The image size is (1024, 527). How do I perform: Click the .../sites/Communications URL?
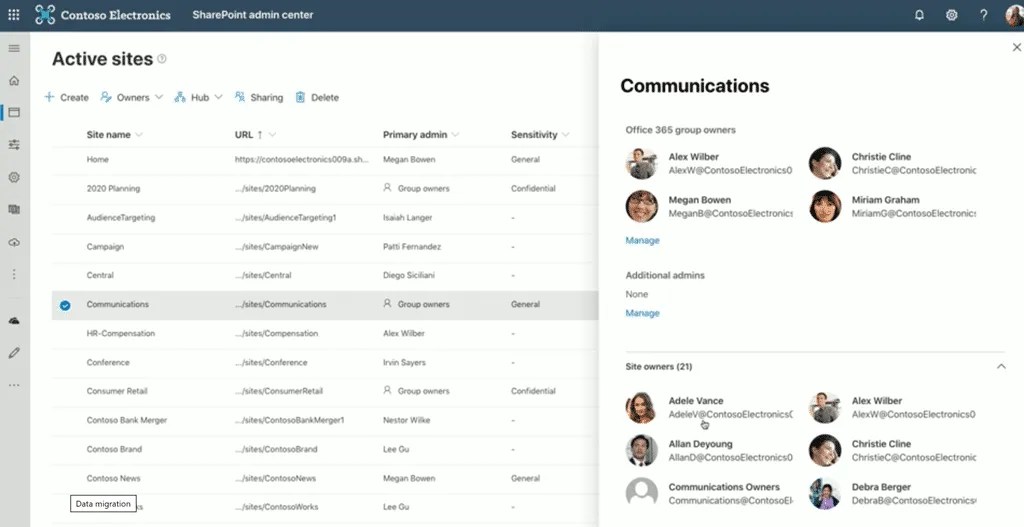coord(281,304)
